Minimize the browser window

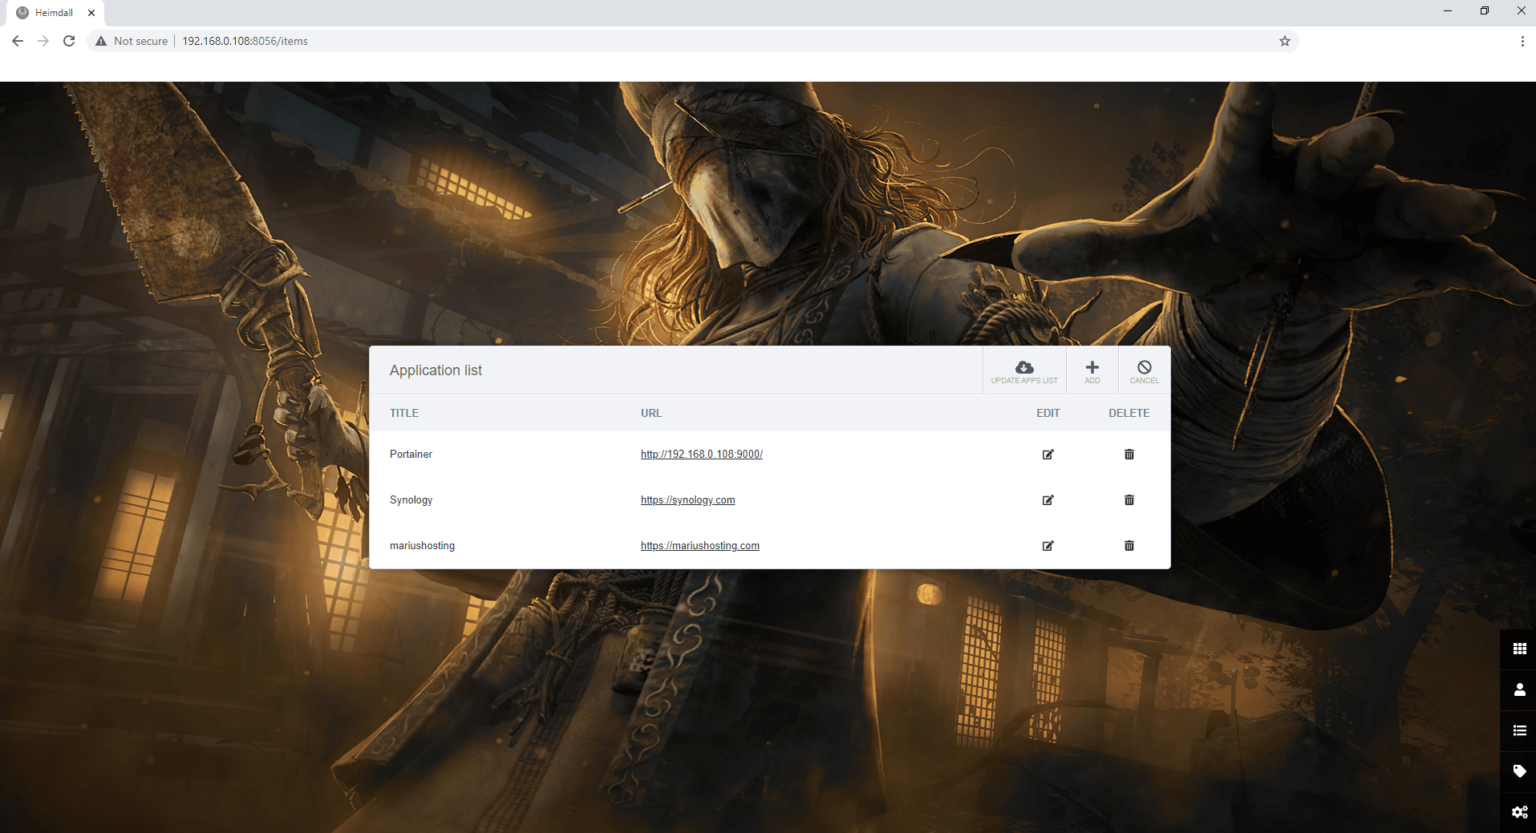click(1447, 11)
